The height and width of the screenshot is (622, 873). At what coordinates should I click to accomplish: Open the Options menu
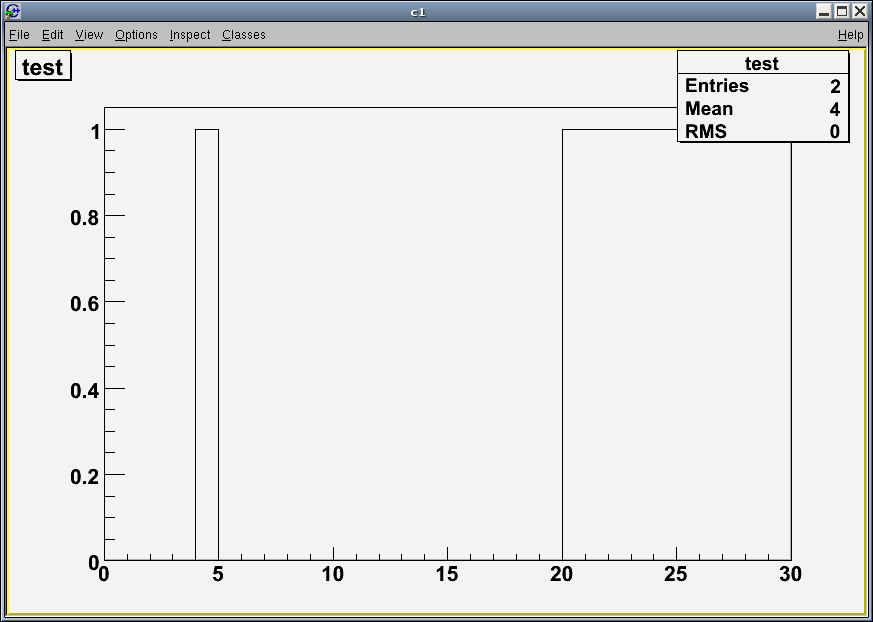click(x=136, y=35)
